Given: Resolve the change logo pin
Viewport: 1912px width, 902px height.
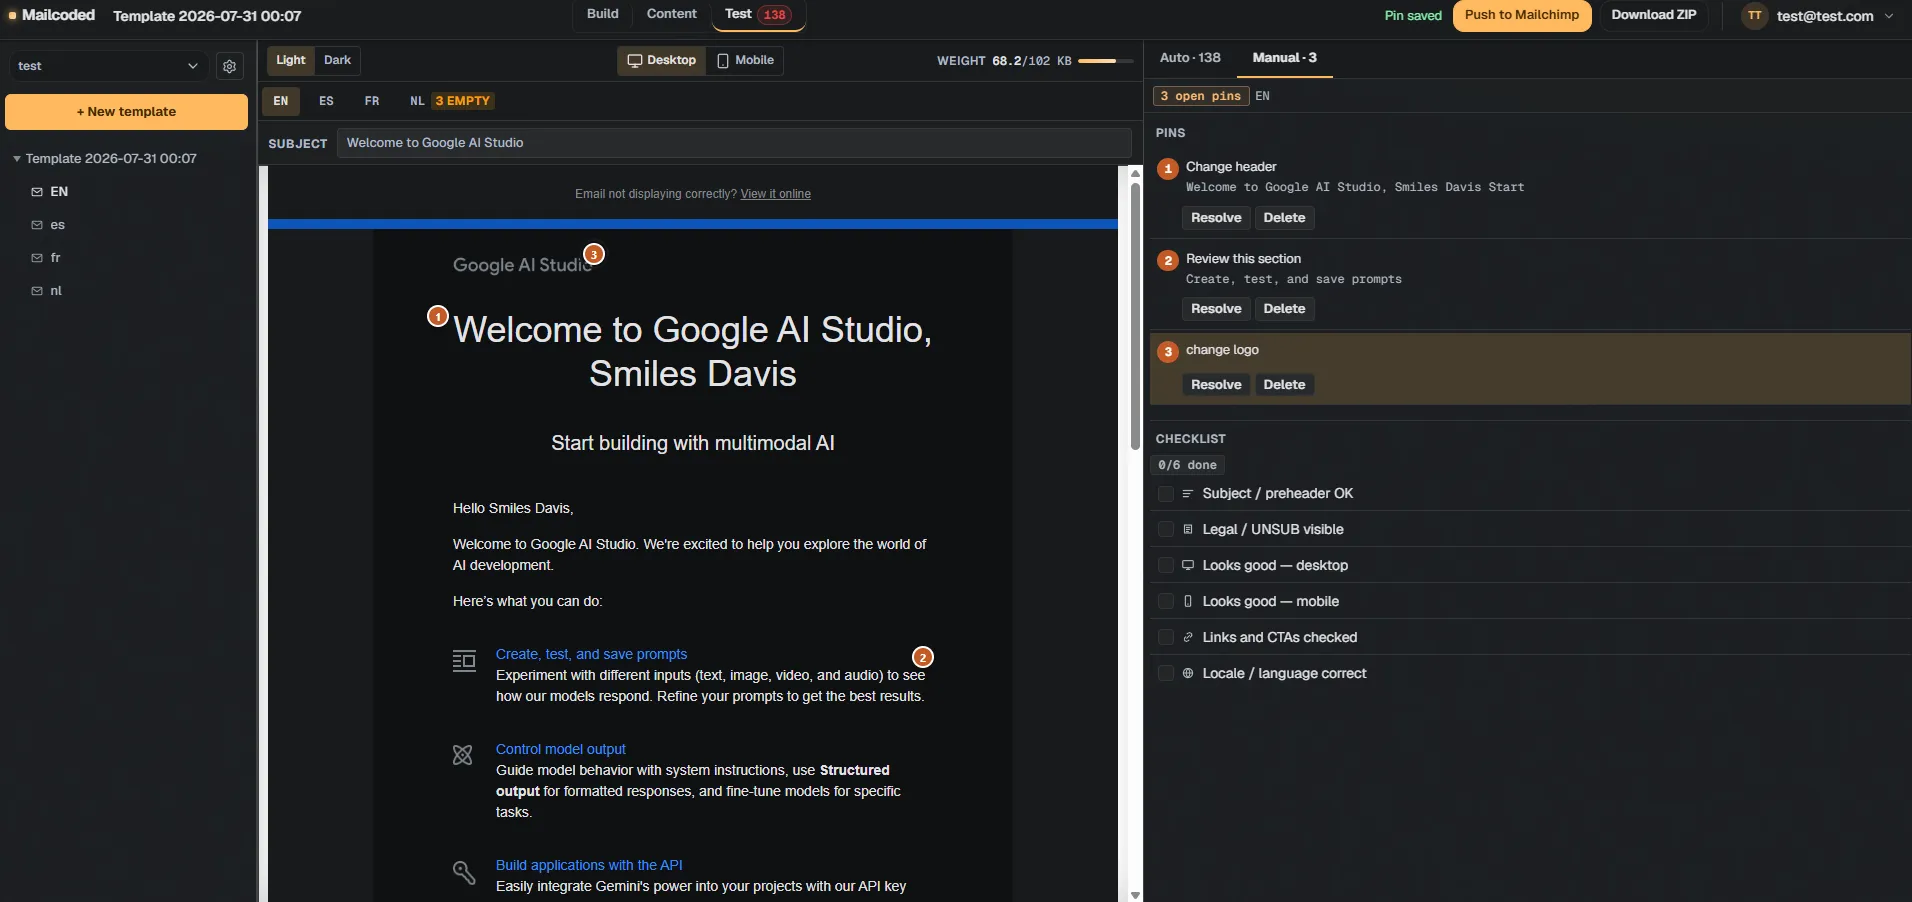Looking at the screenshot, I should (x=1216, y=385).
